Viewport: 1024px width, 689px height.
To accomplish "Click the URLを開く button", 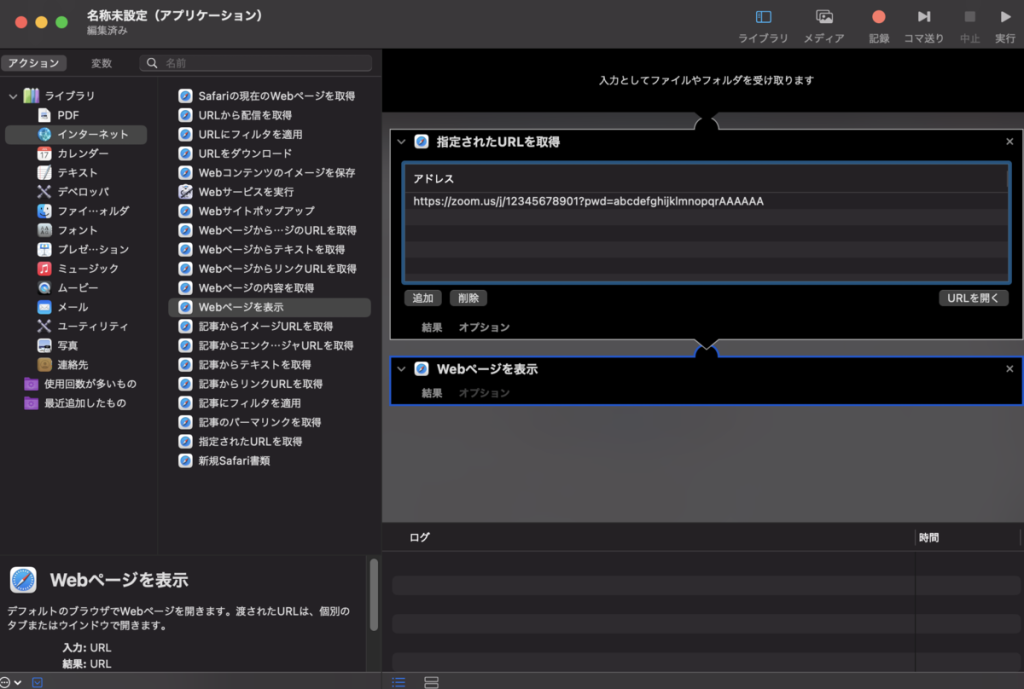I will [972, 298].
